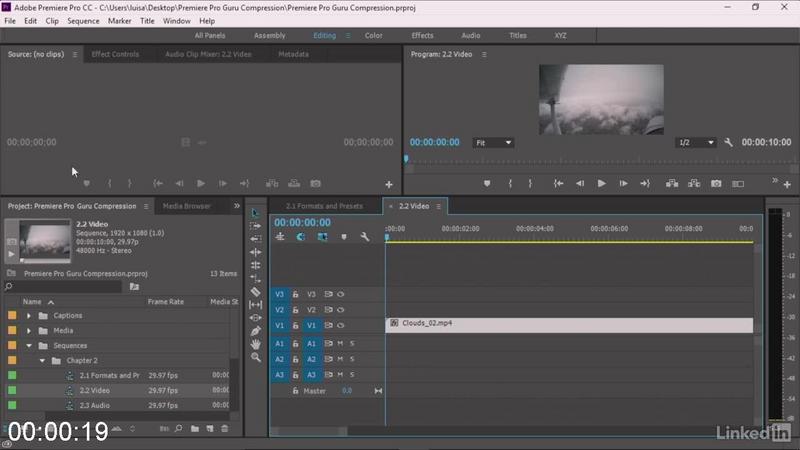Screen dimensions: 800x450
Task: Export frame with camera icon in Program monitor
Action: pyautogui.click(x=716, y=184)
